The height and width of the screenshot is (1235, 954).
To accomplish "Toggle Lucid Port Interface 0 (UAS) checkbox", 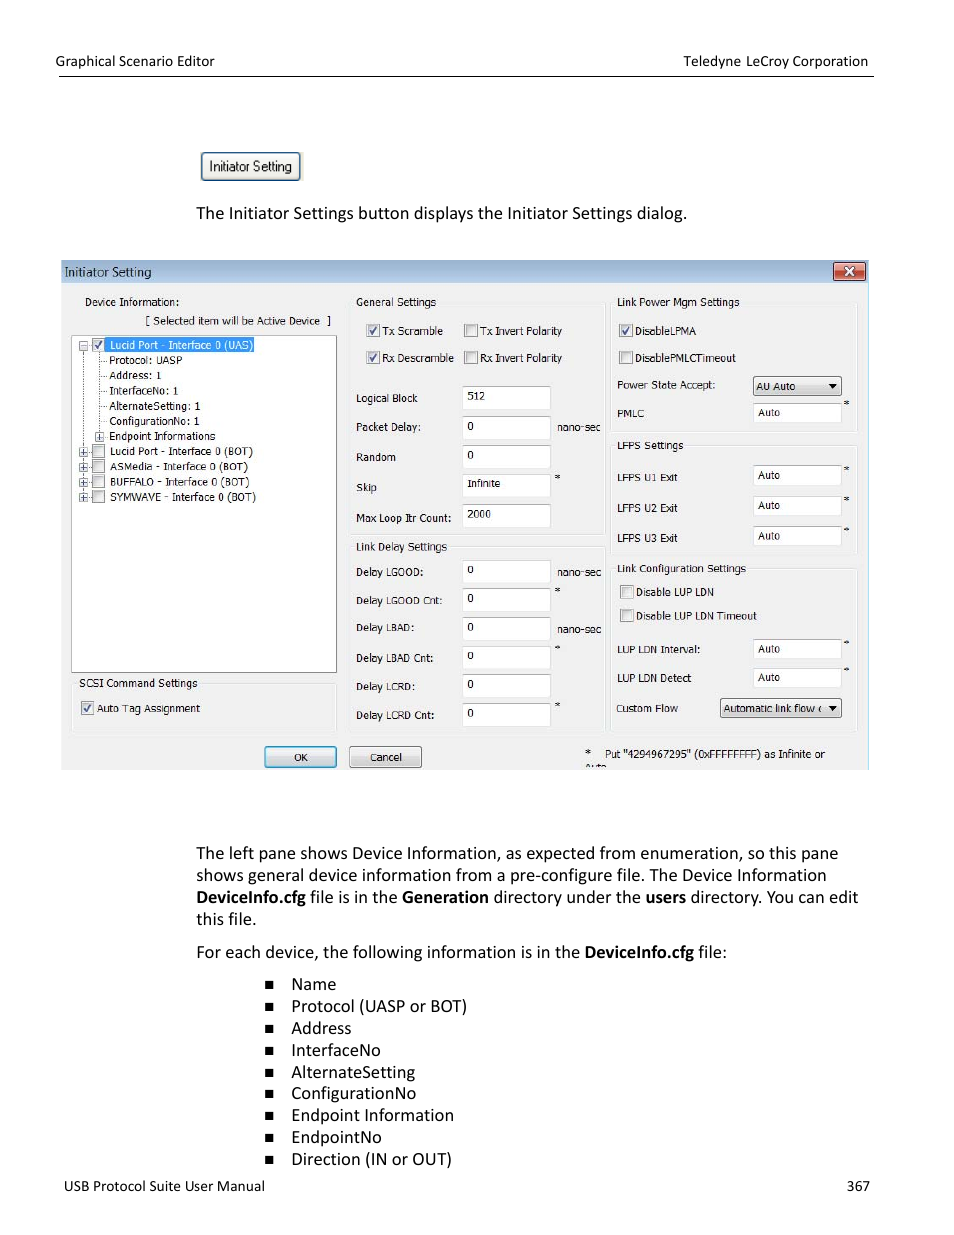I will point(98,345).
